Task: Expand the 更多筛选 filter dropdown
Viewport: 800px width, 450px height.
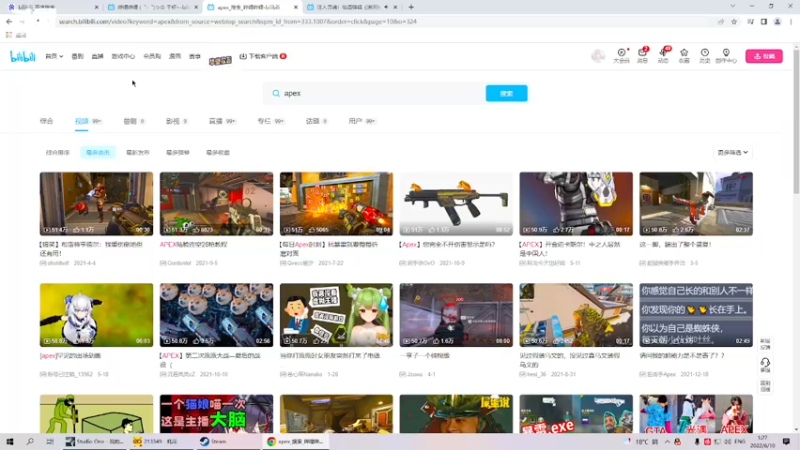Action: [733, 152]
